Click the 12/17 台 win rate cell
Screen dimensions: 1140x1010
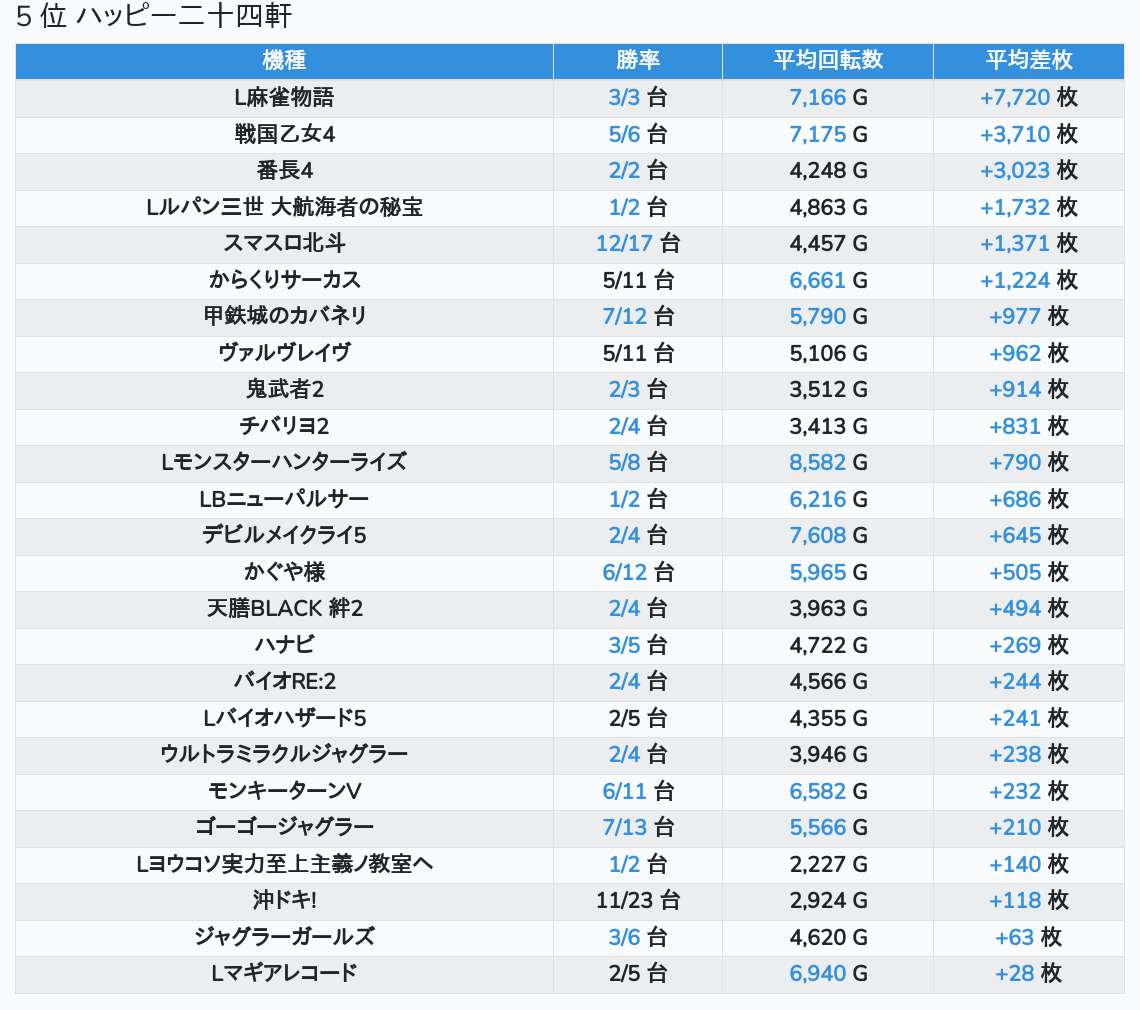point(638,244)
